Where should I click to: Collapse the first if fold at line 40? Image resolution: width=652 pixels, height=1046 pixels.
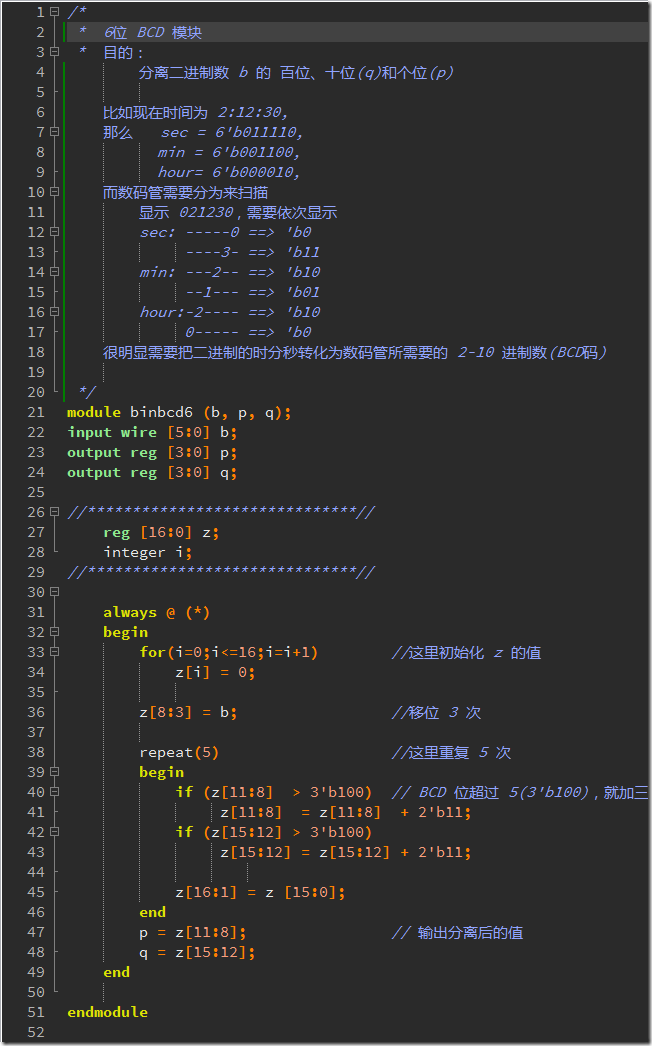(55, 793)
